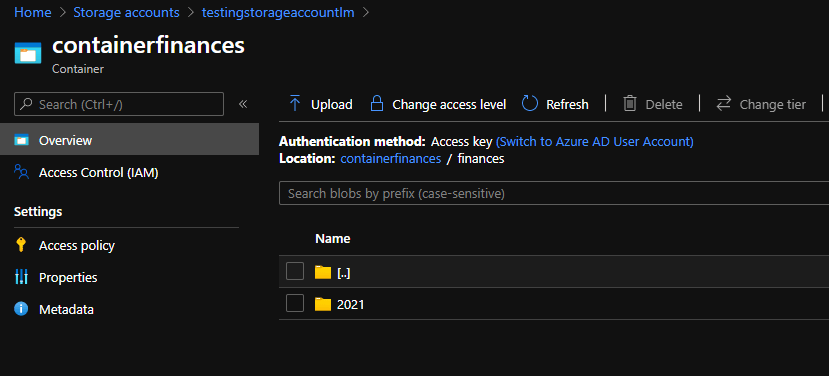Go to Storage accounts breadcrumb

tap(126, 12)
